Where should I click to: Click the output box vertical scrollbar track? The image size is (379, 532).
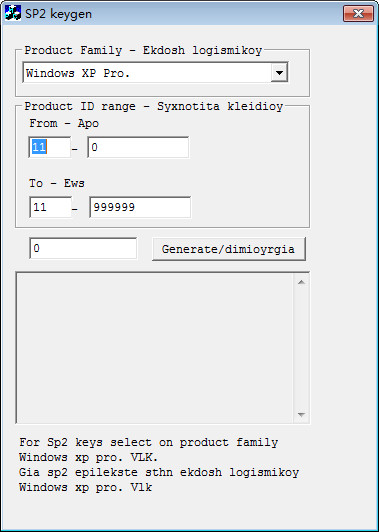(x=301, y=348)
